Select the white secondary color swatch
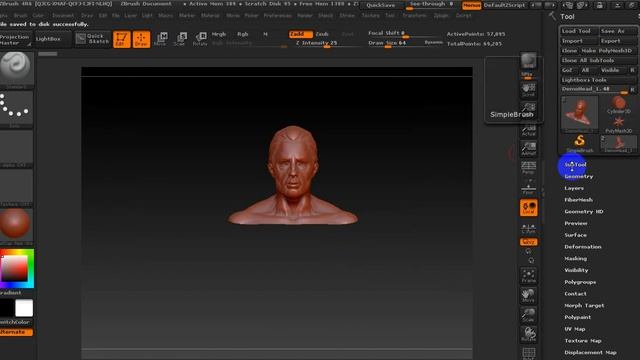640x360 pixels. 24,308
